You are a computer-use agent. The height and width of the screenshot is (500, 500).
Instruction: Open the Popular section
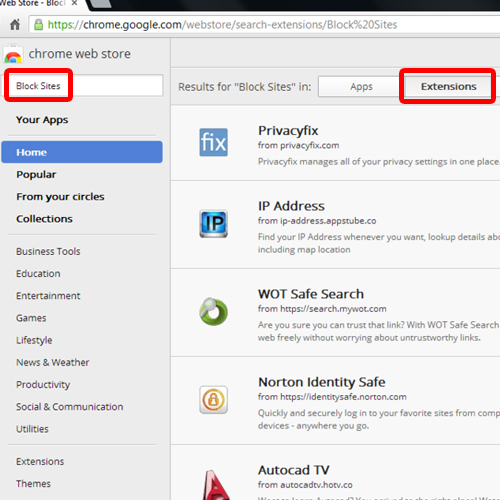[36, 174]
